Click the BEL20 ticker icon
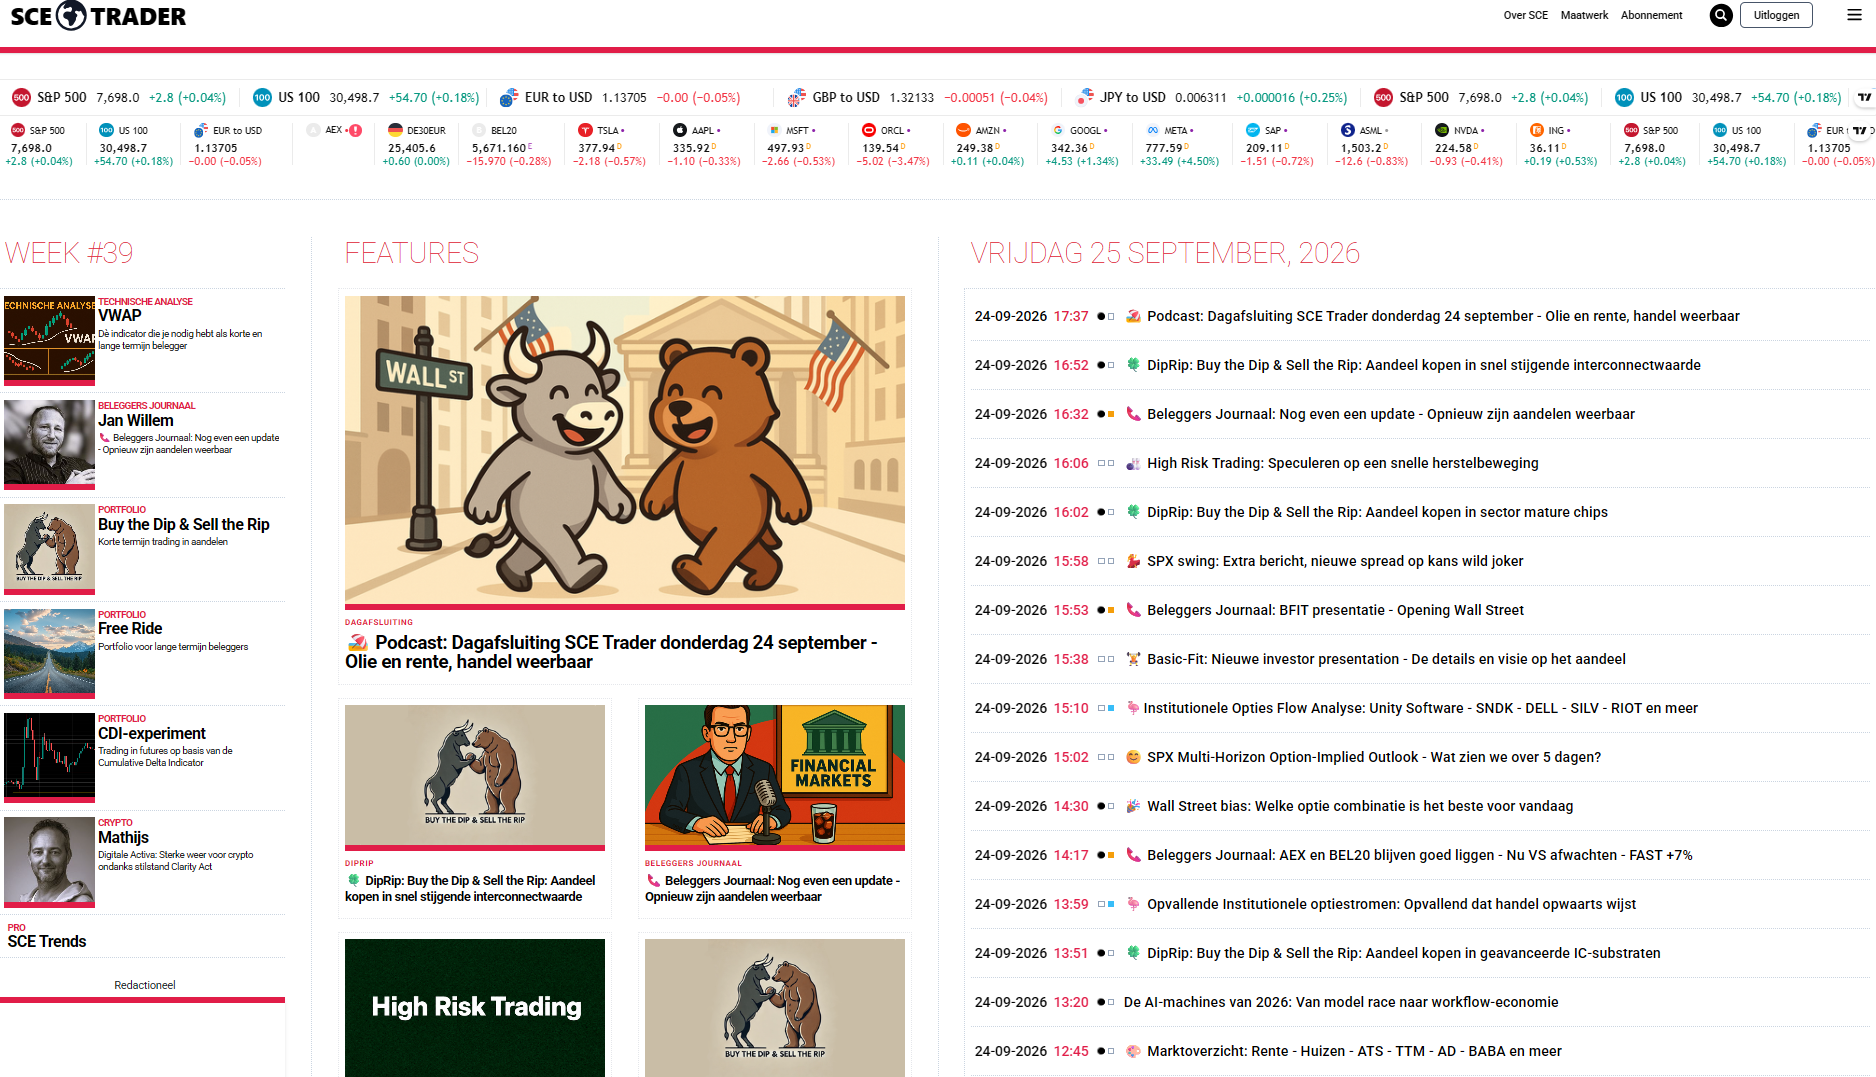 pos(479,130)
